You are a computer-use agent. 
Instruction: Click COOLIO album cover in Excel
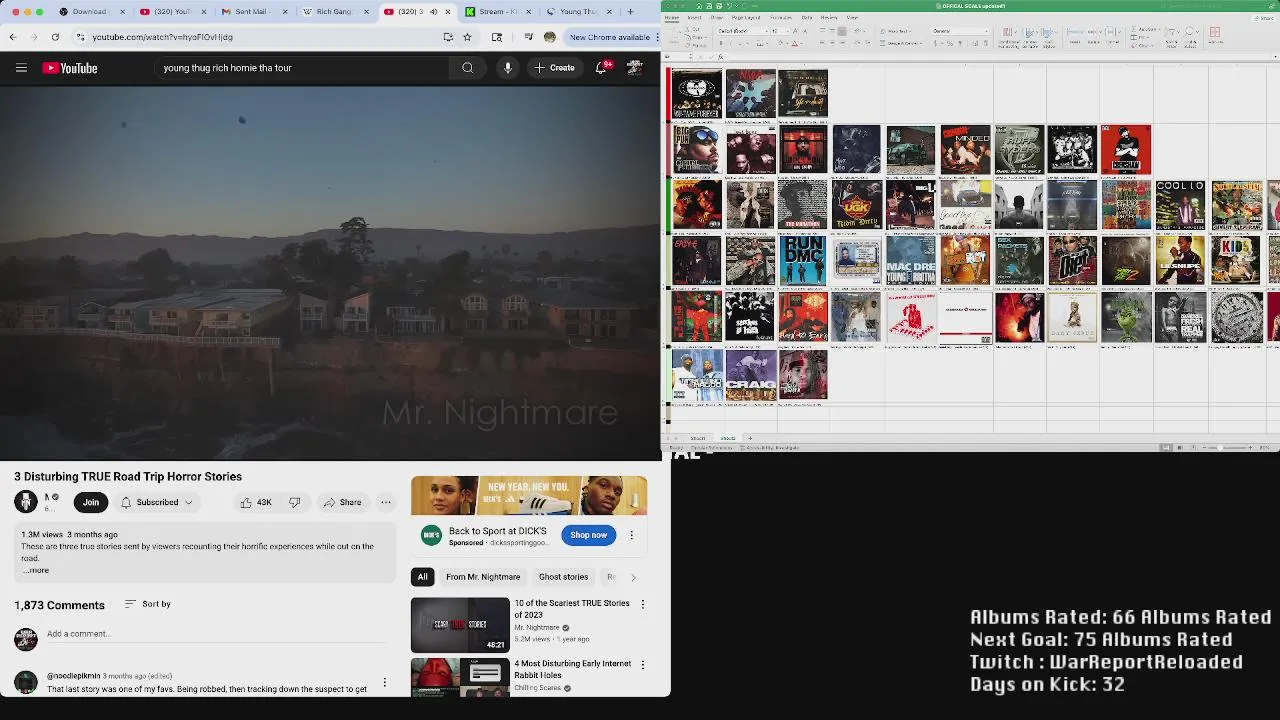coord(1180,205)
